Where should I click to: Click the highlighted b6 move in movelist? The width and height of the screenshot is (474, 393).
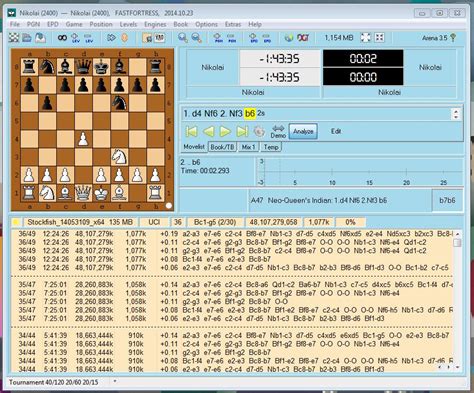click(250, 114)
